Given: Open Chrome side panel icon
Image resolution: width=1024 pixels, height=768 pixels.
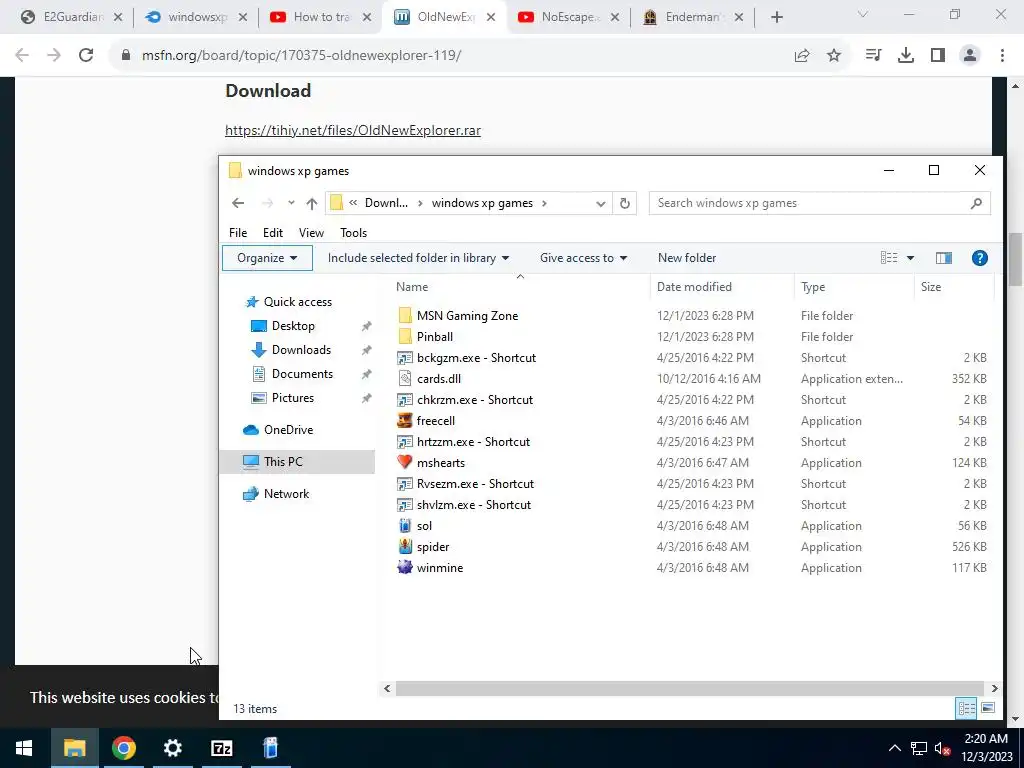Looking at the screenshot, I should point(938,56).
